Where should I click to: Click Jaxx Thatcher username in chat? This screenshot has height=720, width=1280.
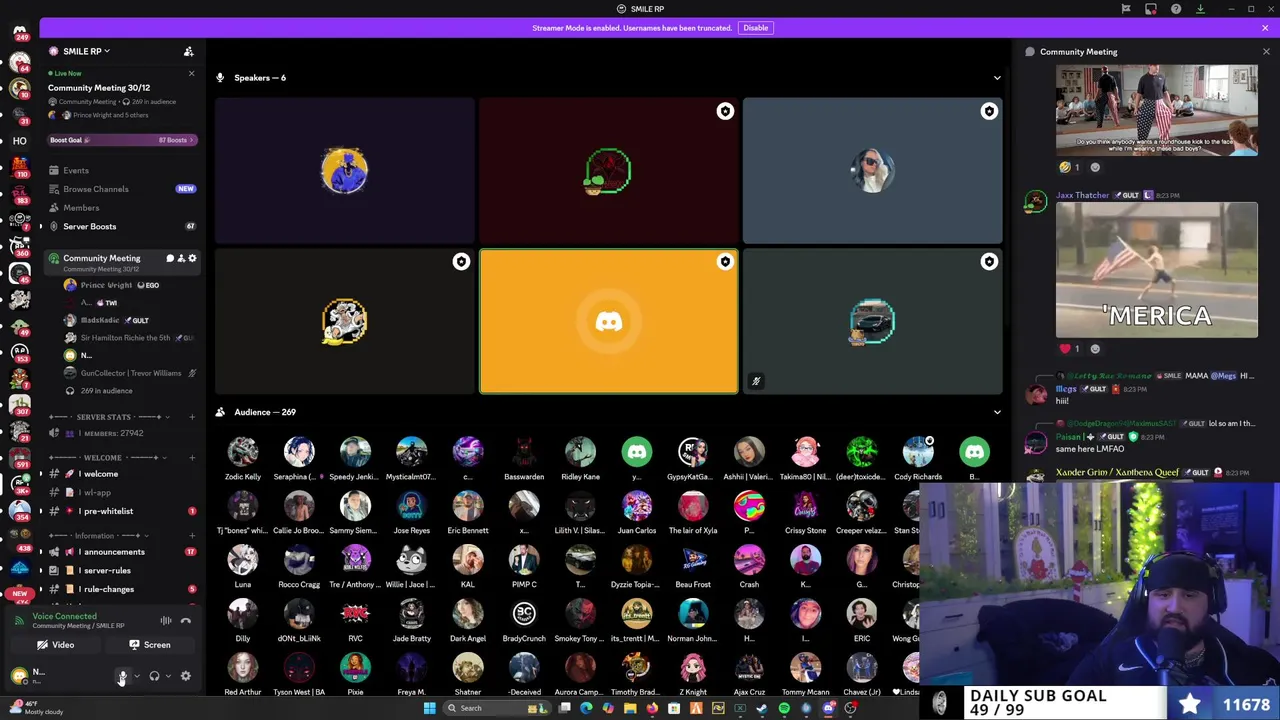point(1084,195)
